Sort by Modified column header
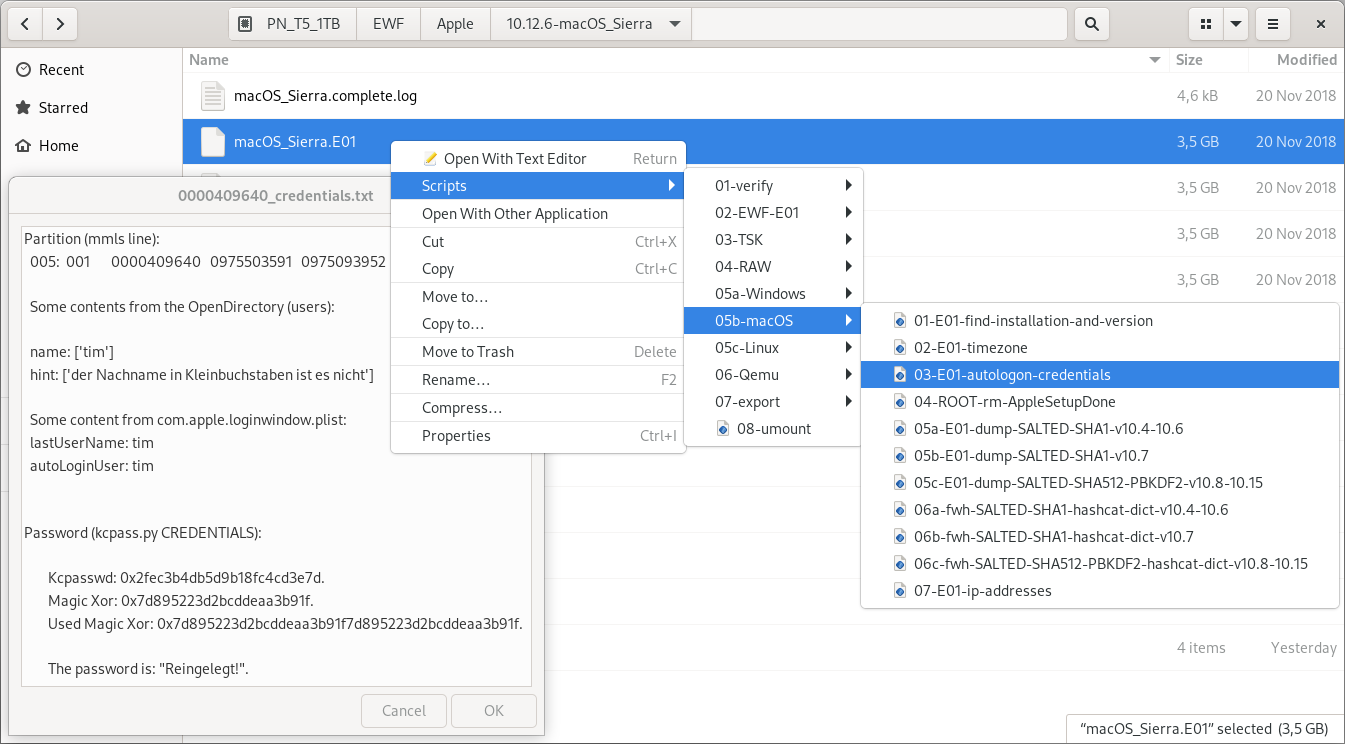The width and height of the screenshot is (1345, 744). [x=1306, y=60]
